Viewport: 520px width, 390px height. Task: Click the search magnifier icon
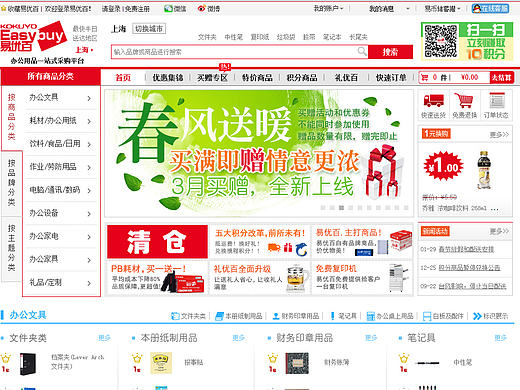362,51
